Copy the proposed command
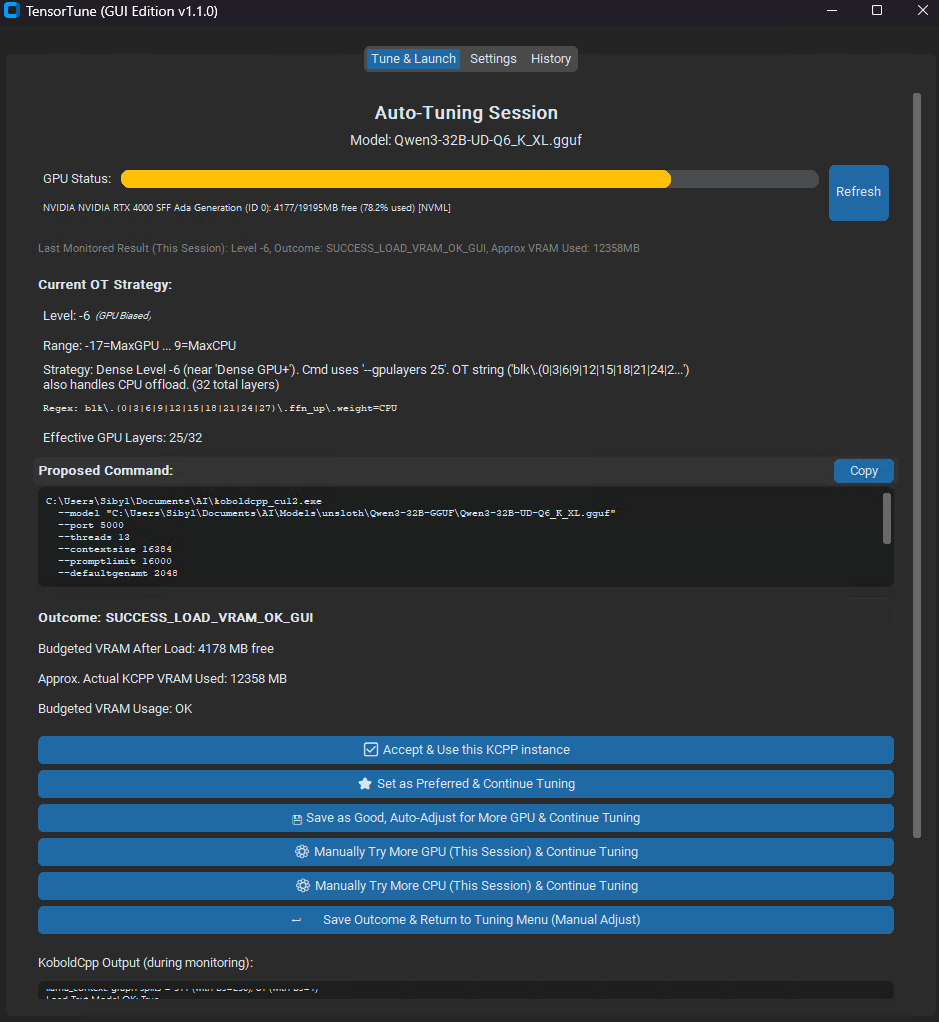Image resolution: width=939 pixels, height=1022 pixels. click(x=863, y=471)
